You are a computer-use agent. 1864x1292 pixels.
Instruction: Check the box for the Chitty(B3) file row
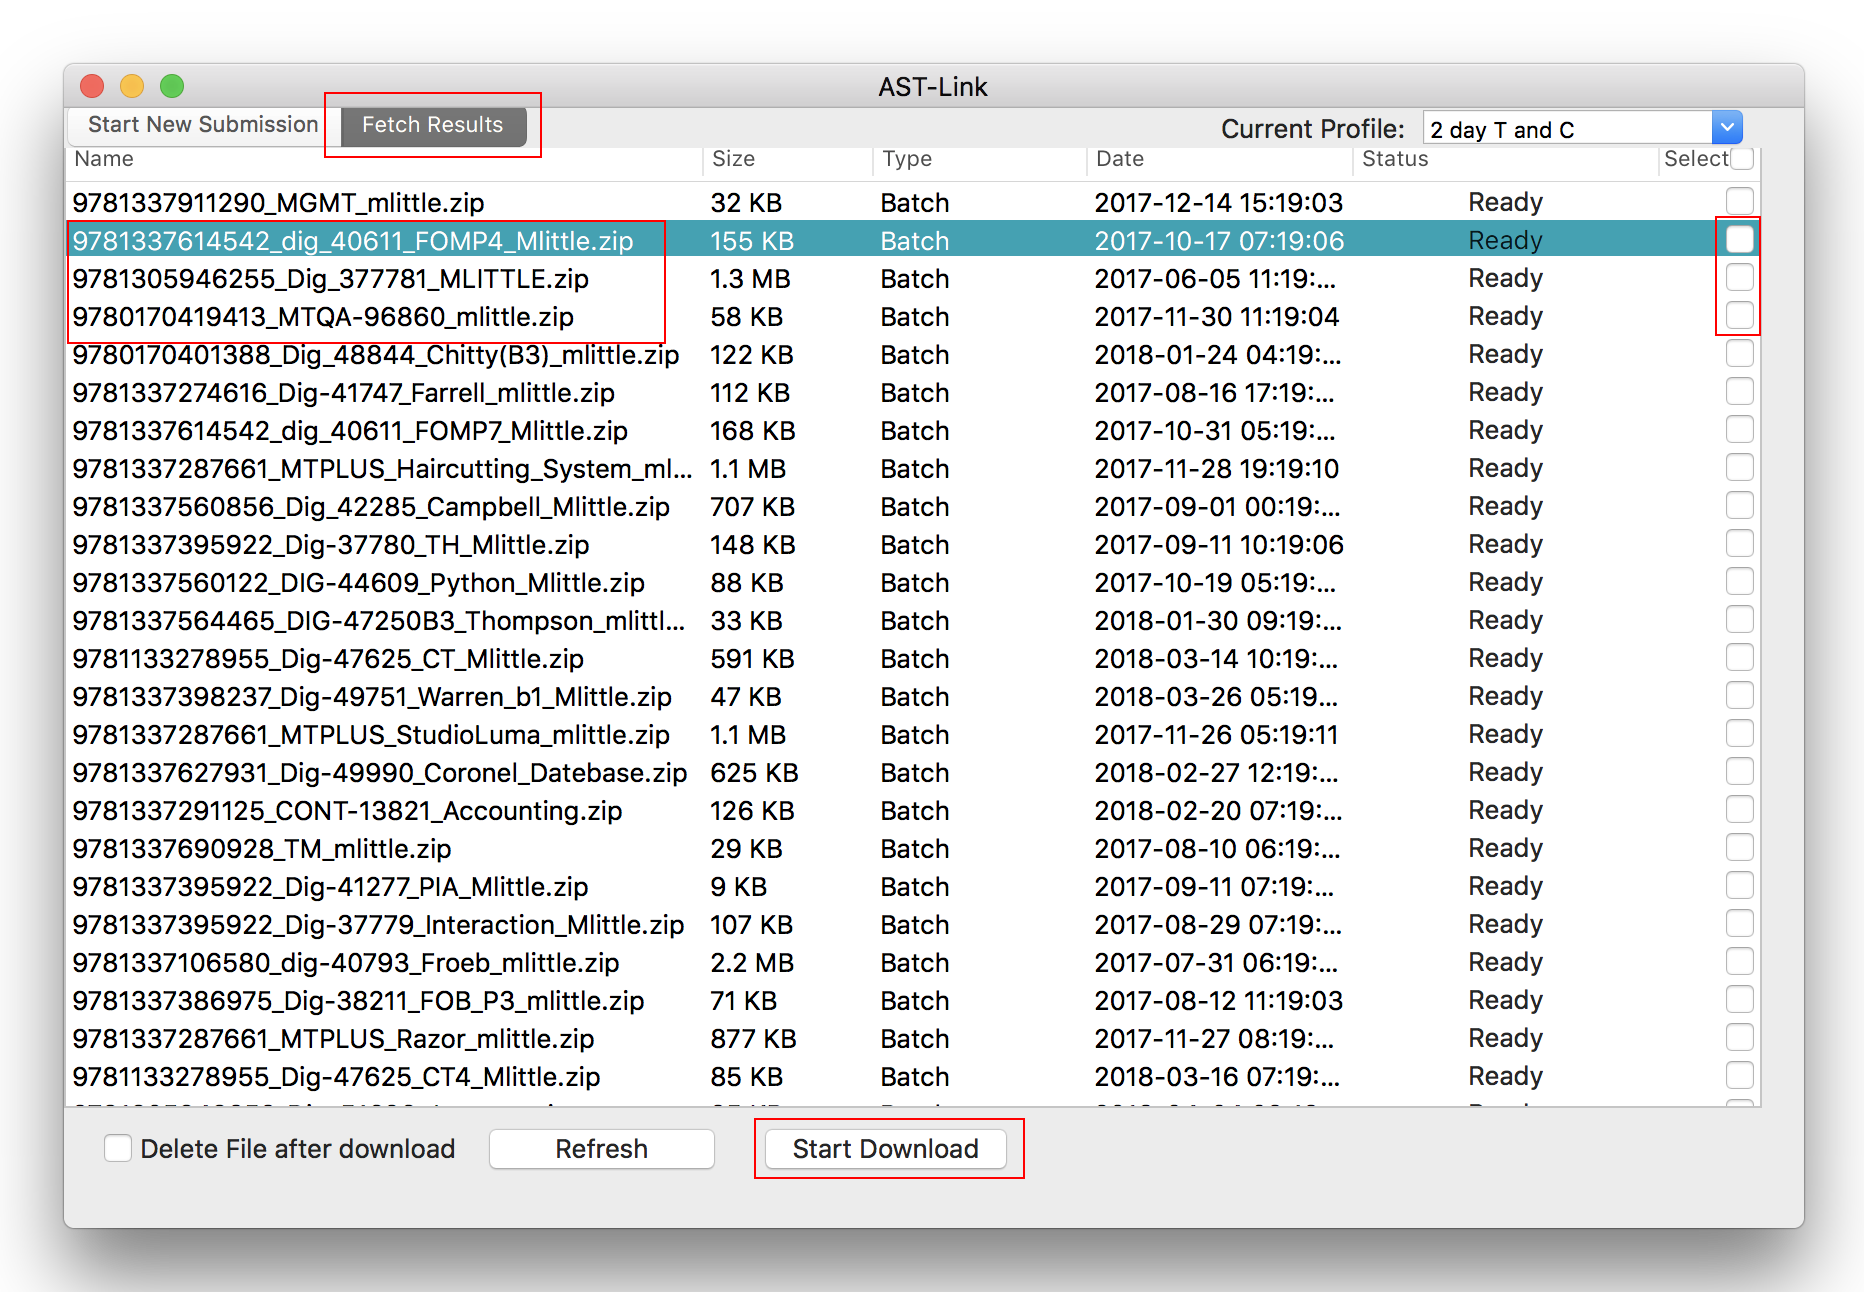pos(1739,353)
